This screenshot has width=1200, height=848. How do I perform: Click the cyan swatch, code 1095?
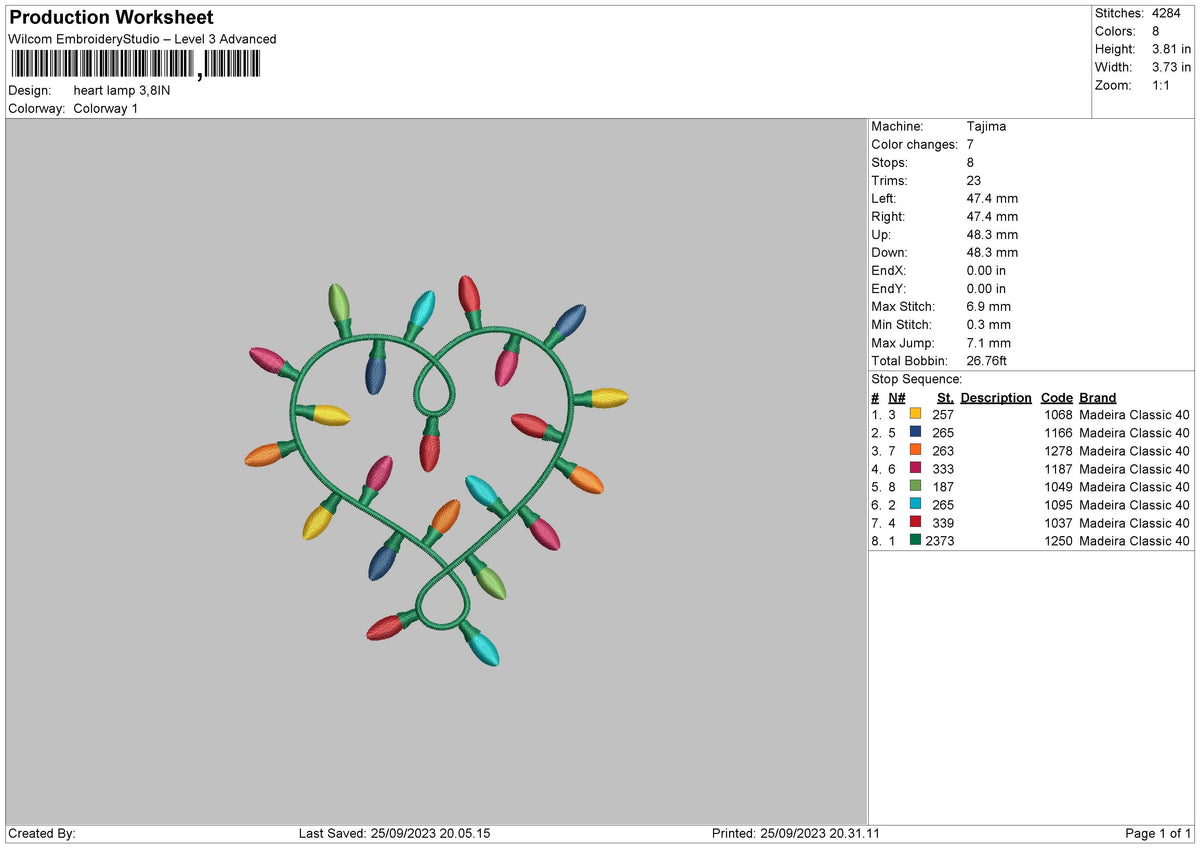click(x=915, y=505)
